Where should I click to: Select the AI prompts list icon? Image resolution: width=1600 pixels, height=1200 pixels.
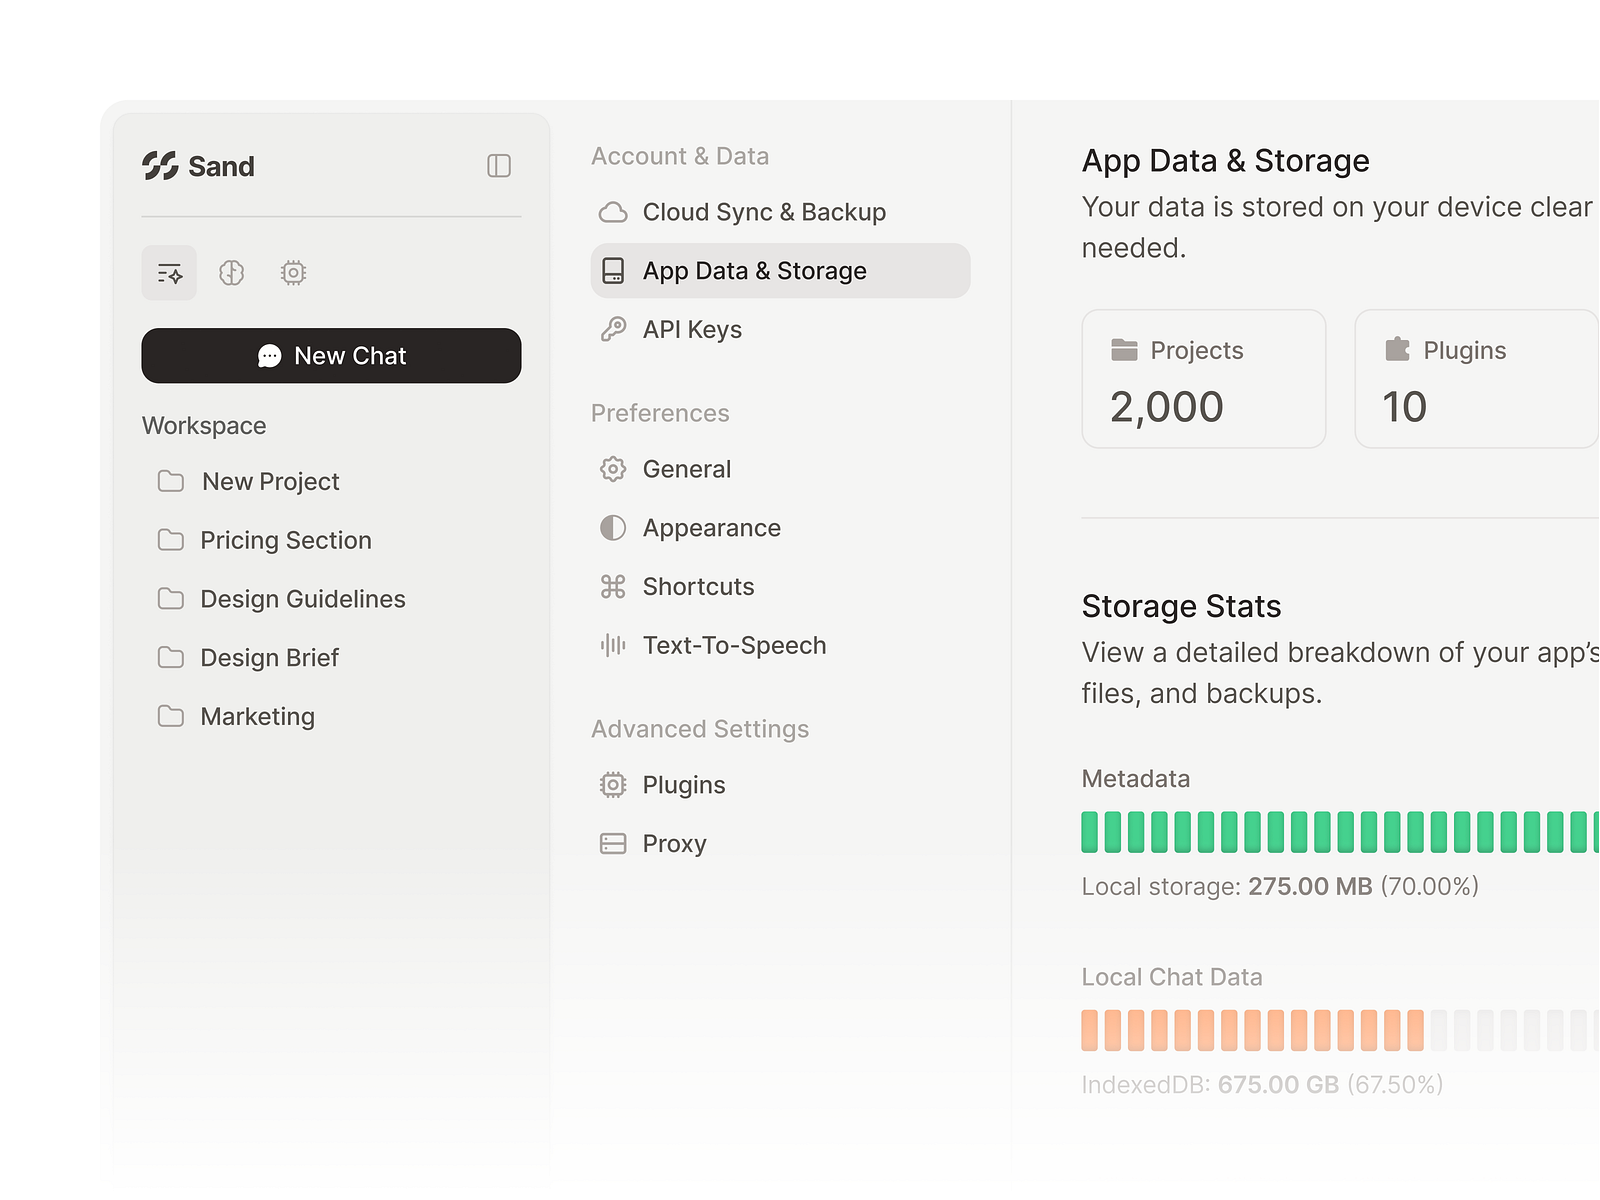(169, 272)
